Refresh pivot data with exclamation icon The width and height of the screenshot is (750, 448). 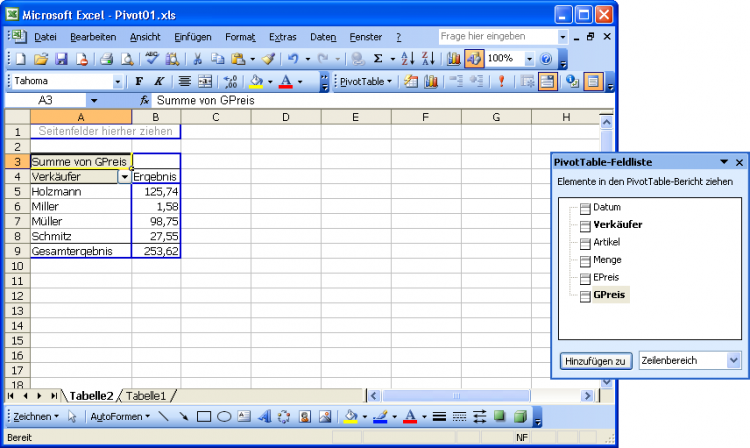(501, 82)
